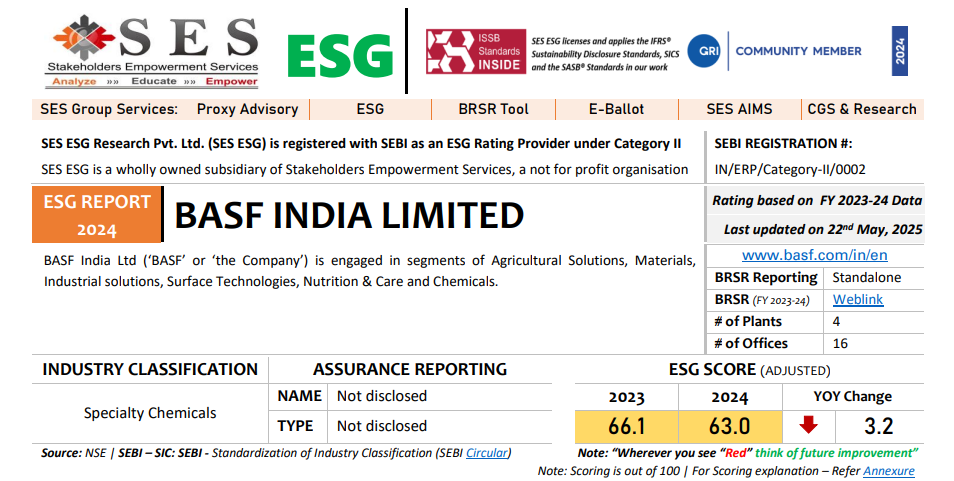Screen dimensions: 954x481
Task: Click the assurance NAME label
Action: tap(299, 396)
